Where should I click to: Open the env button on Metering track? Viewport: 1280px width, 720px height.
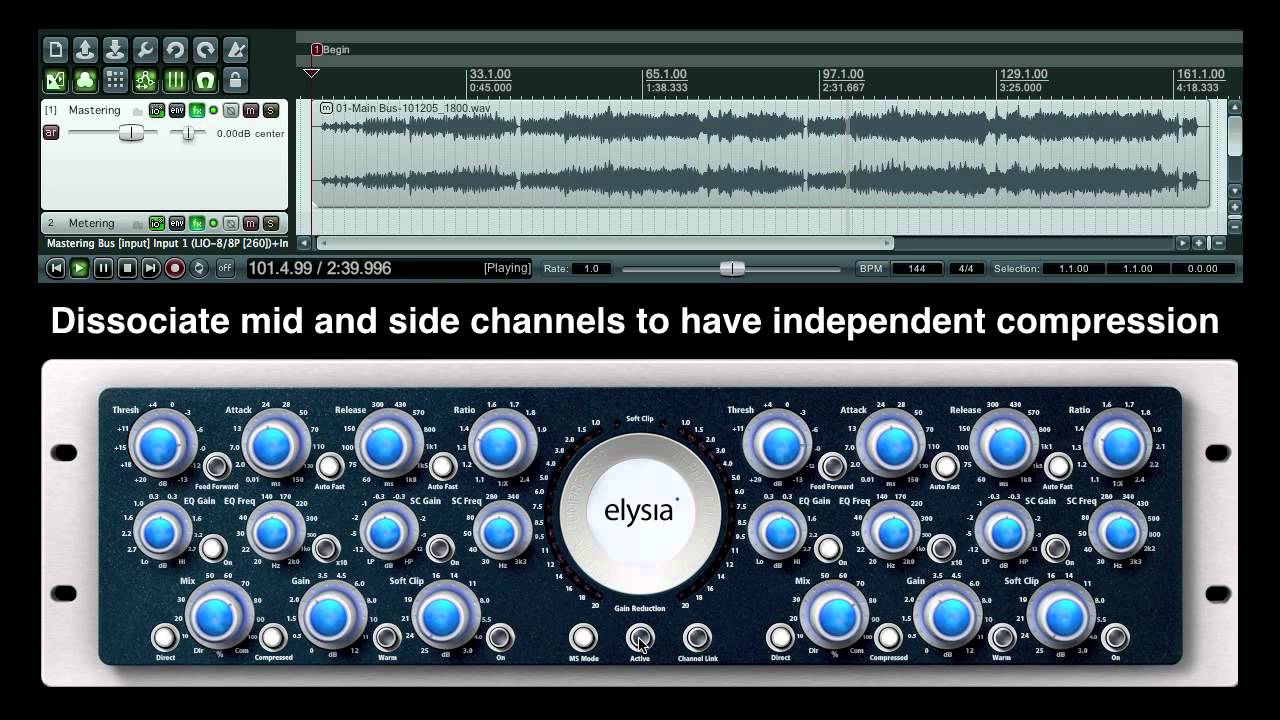(177, 223)
